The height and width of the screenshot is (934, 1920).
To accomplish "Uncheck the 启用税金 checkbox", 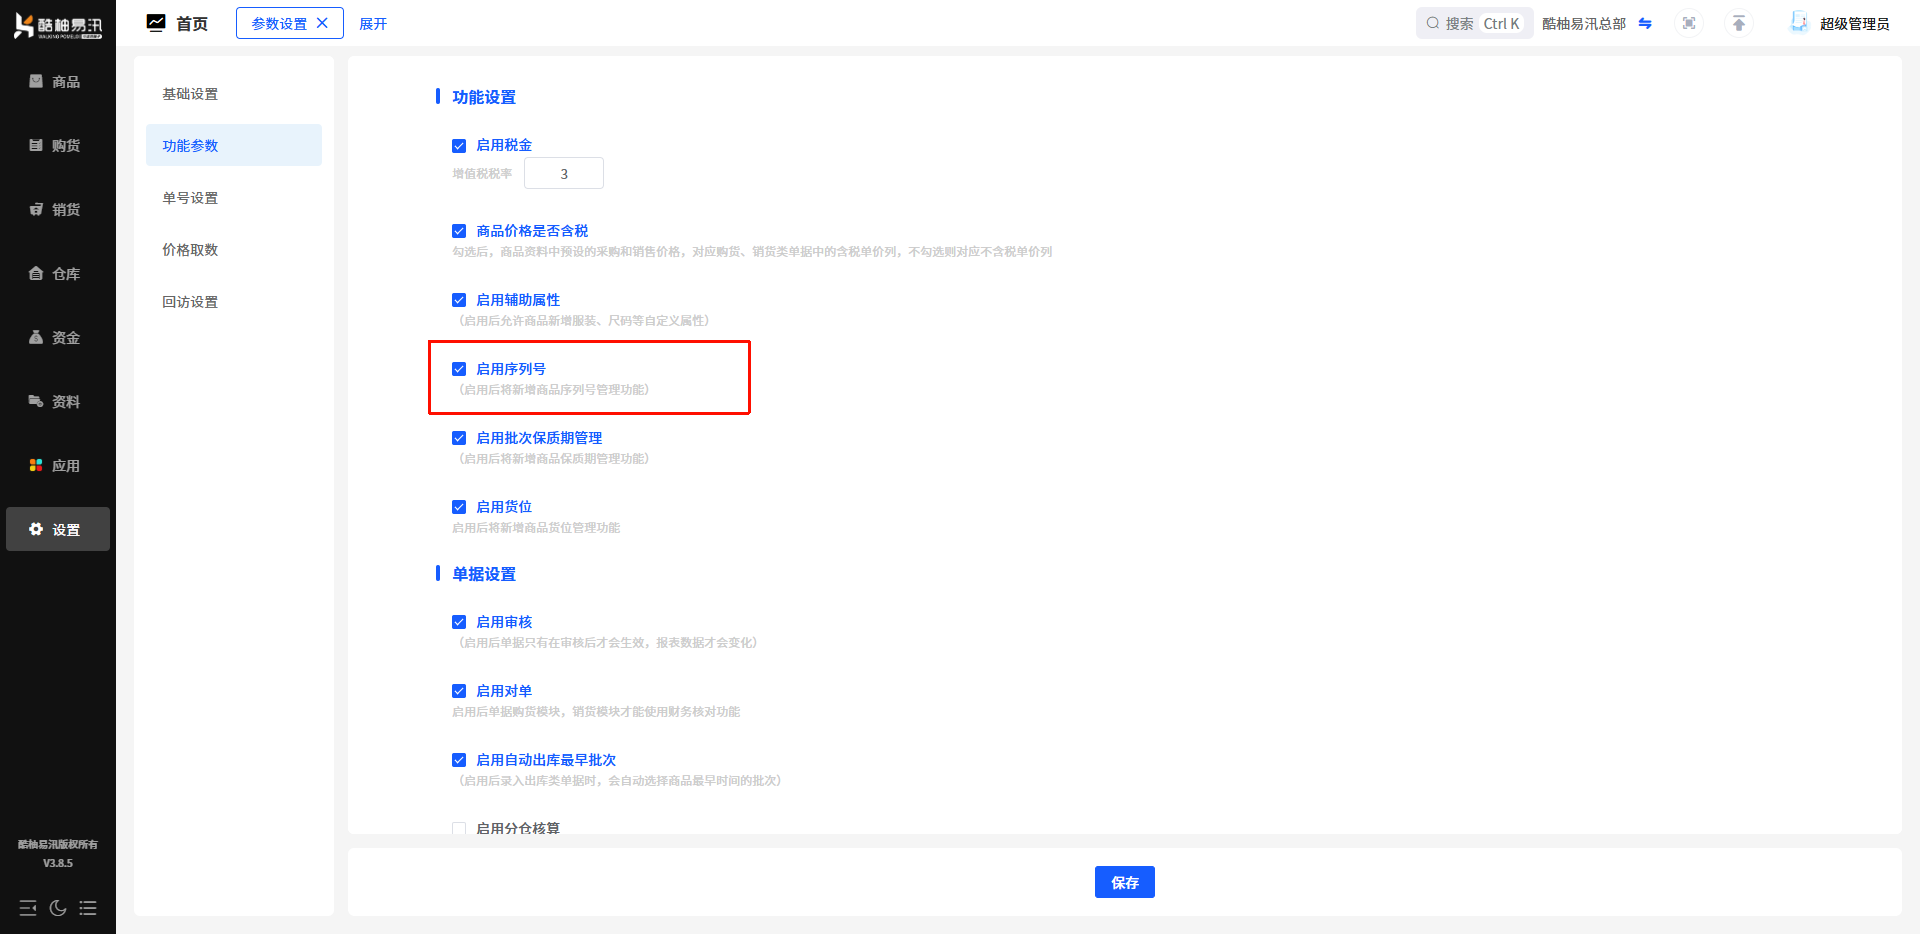I will click(x=459, y=146).
